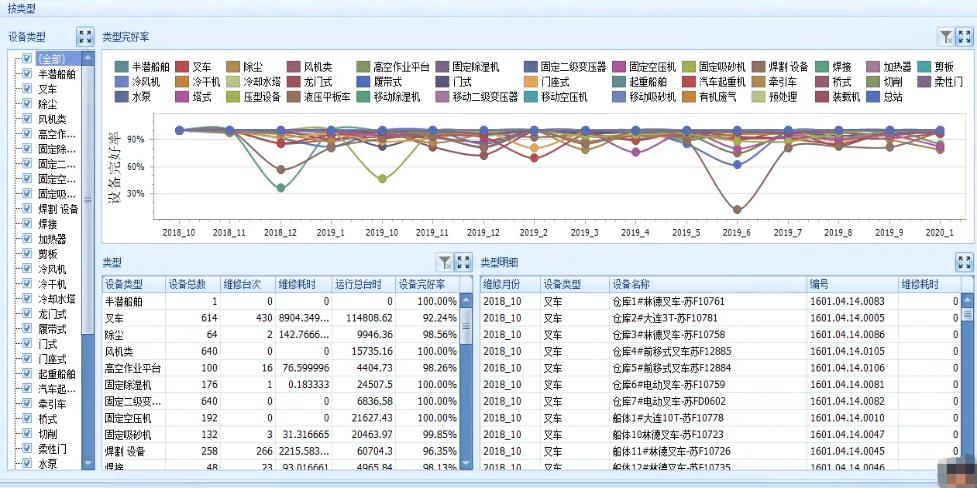Maximize the 类型明细 detail panel

point(964,262)
